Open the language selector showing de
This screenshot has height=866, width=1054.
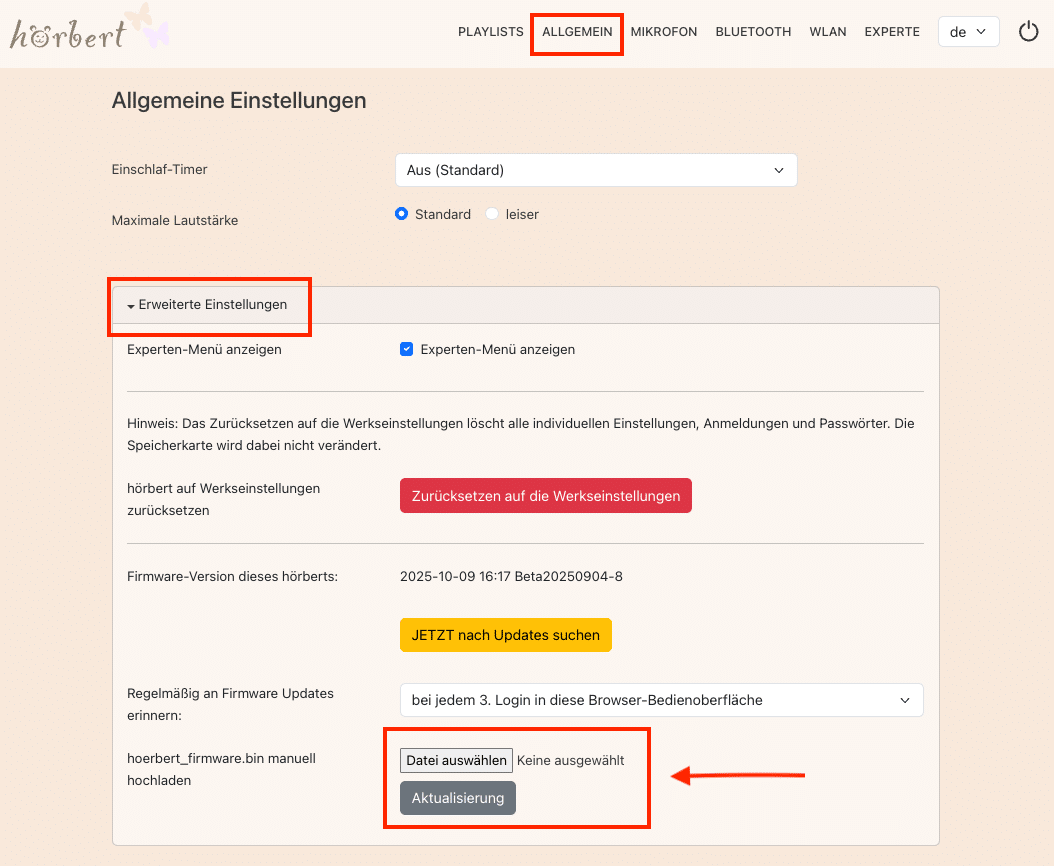pos(967,31)
